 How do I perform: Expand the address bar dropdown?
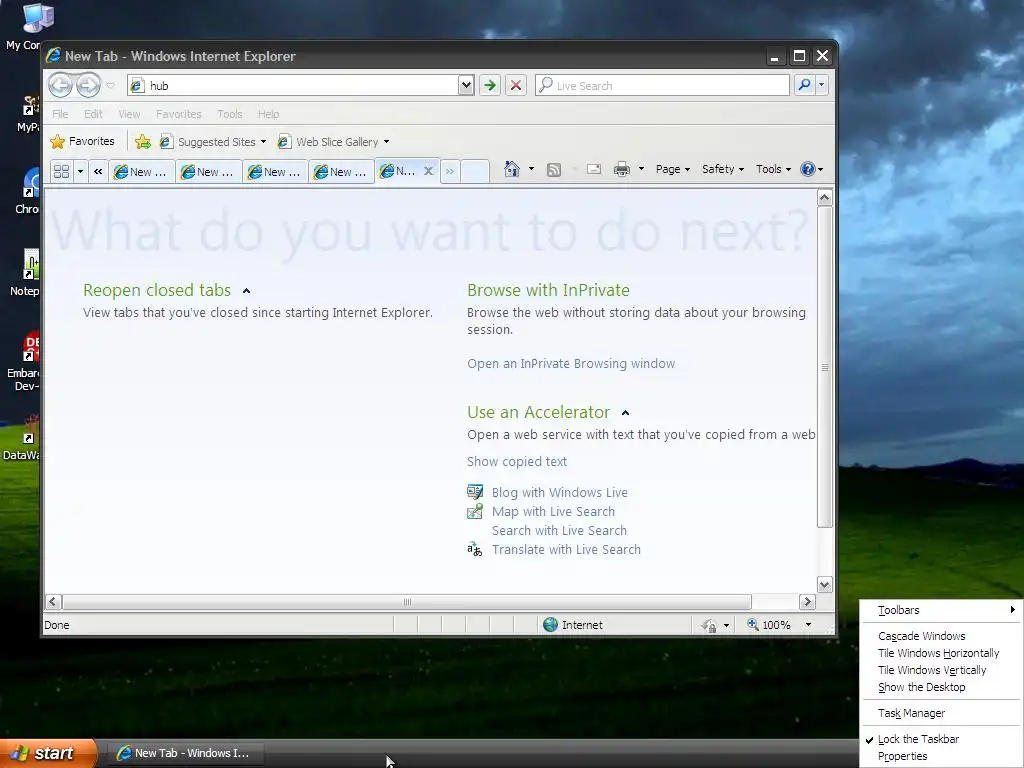pyautogui.click(x=466, y=85)
